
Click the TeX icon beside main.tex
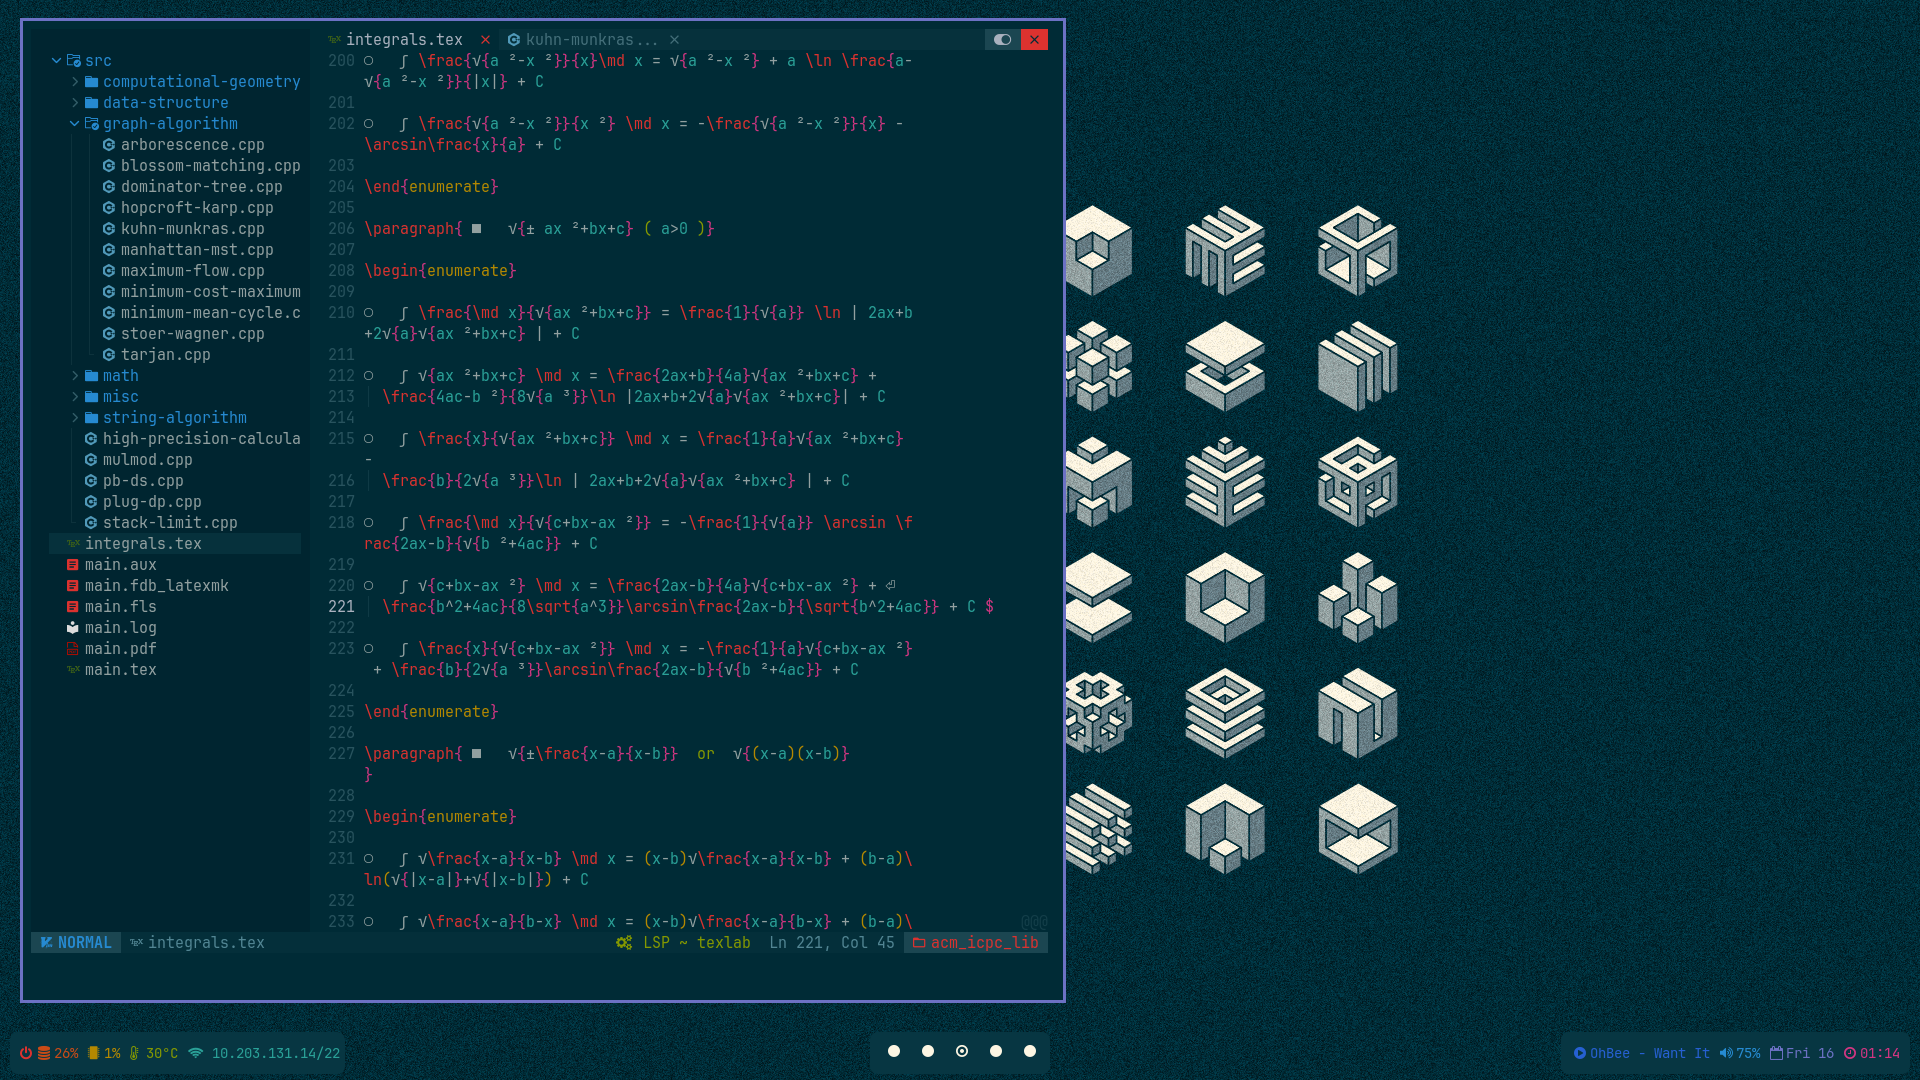[x=73, y=670]
